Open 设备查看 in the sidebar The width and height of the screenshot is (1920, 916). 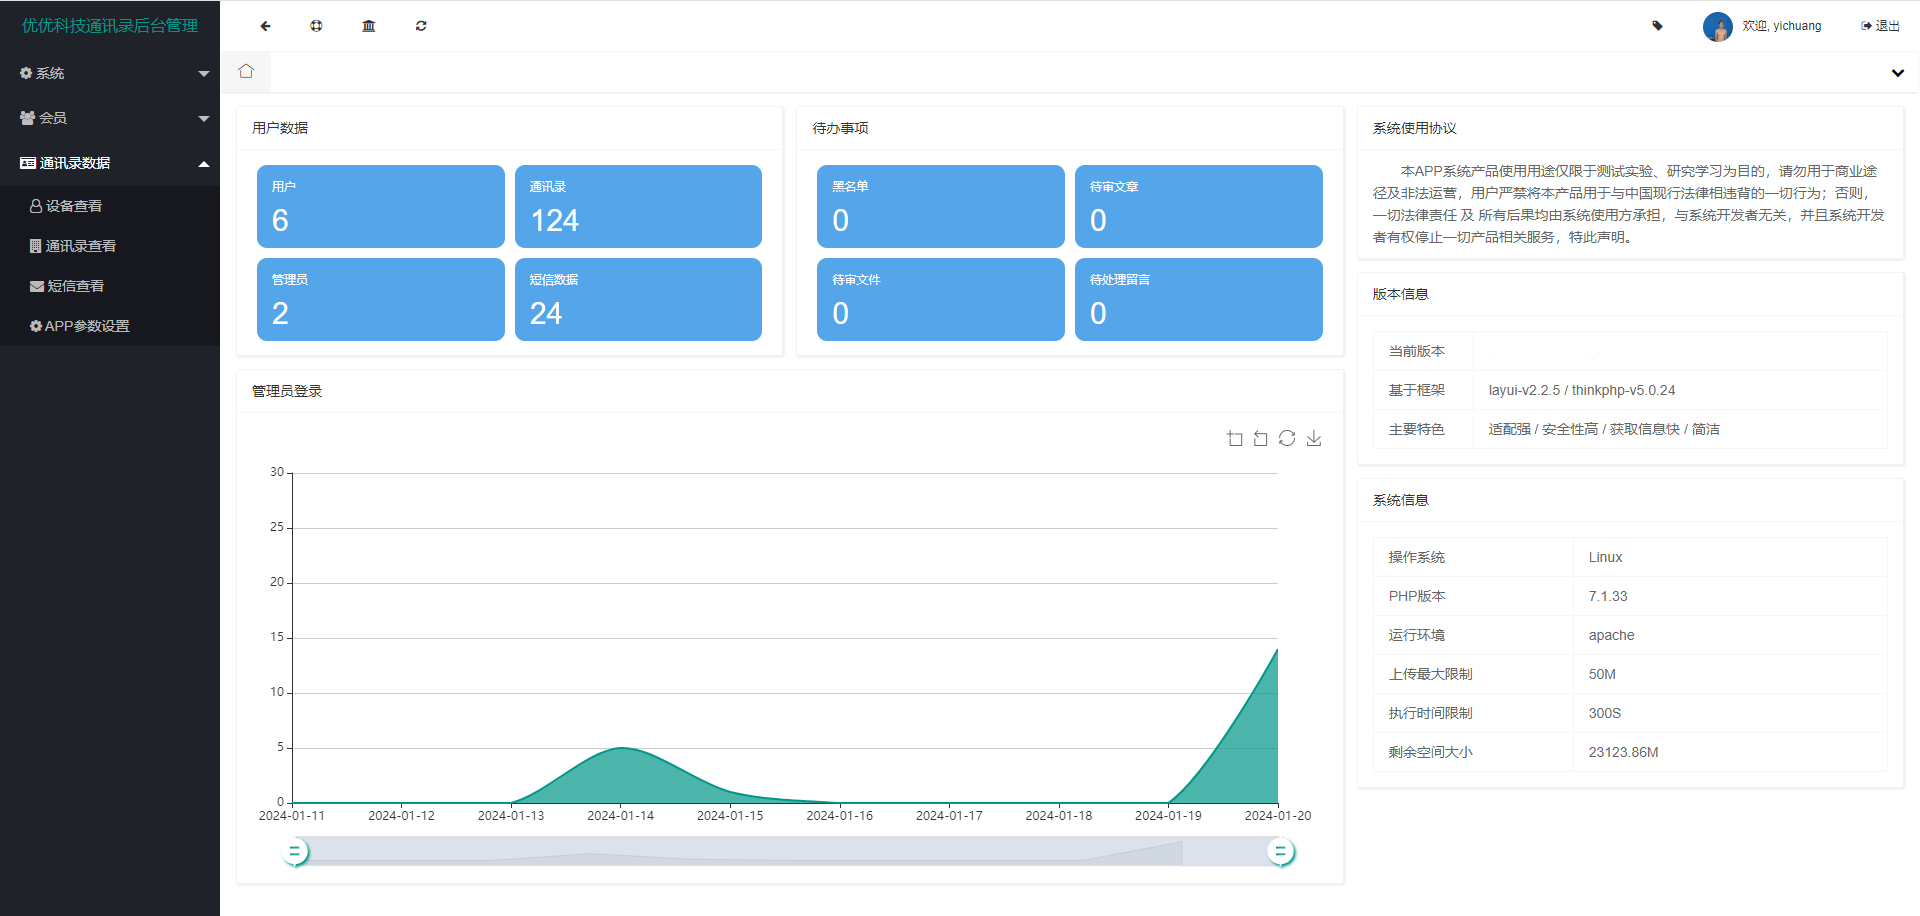tap(74, 206)
